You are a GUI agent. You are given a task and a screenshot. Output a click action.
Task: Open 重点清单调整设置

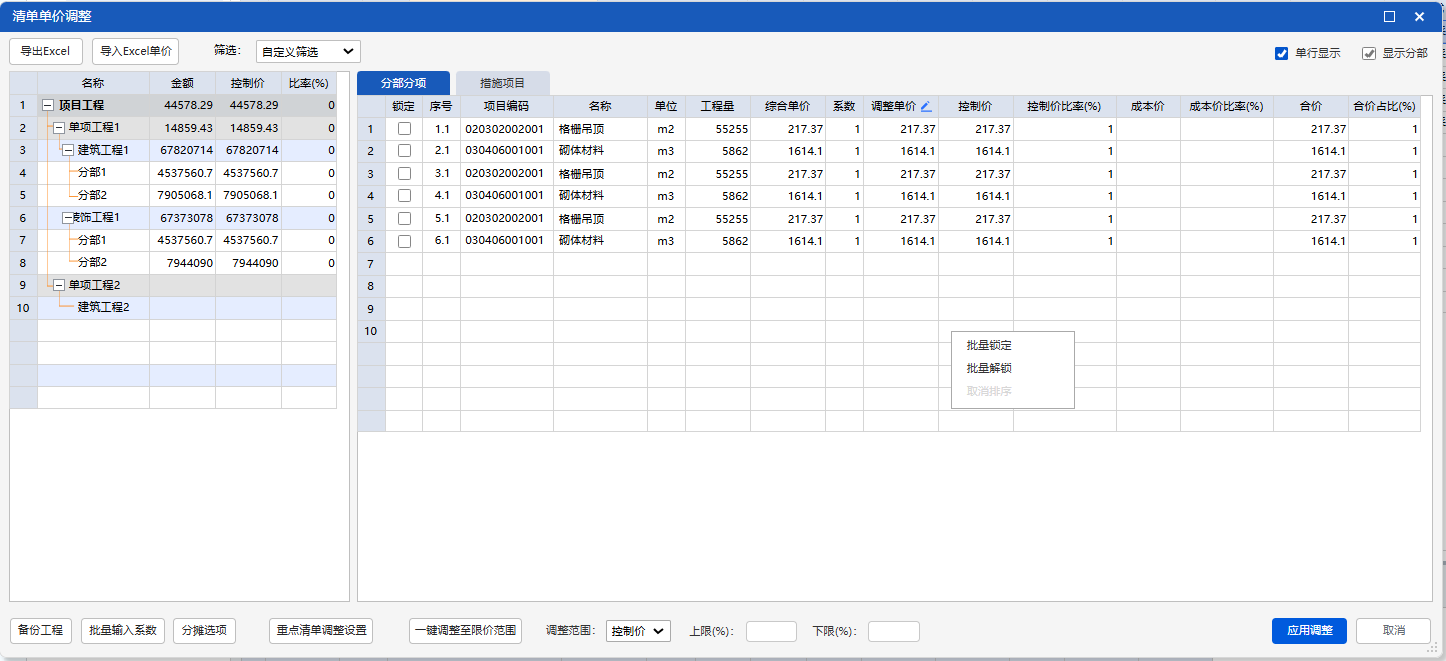click(x=321, y=631)
